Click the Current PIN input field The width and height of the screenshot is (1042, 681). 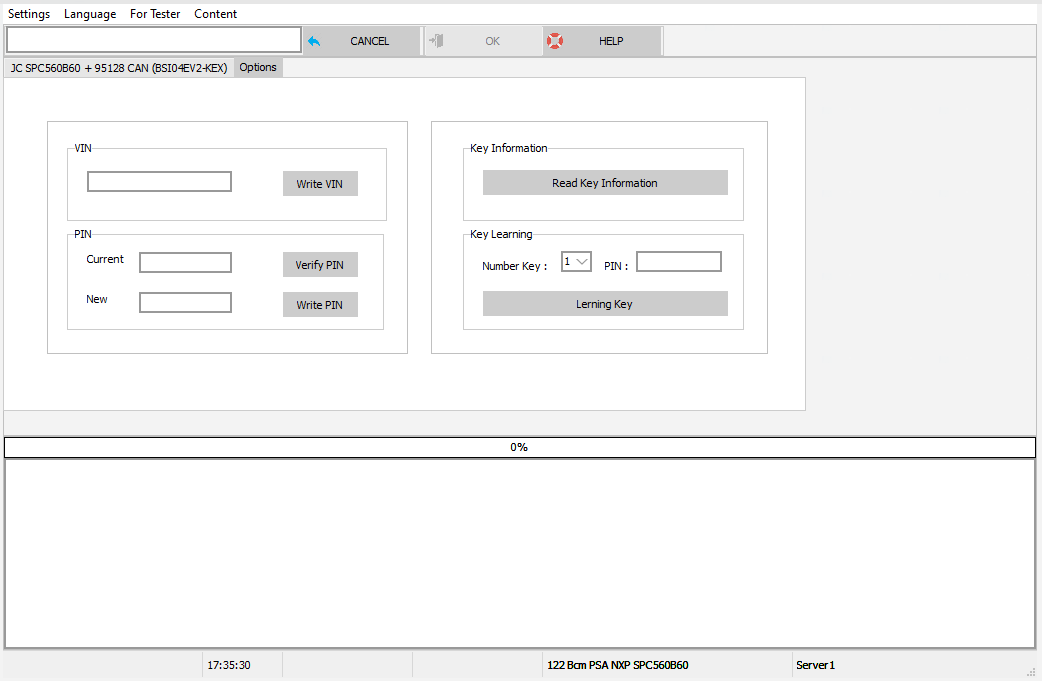[185, 262]
